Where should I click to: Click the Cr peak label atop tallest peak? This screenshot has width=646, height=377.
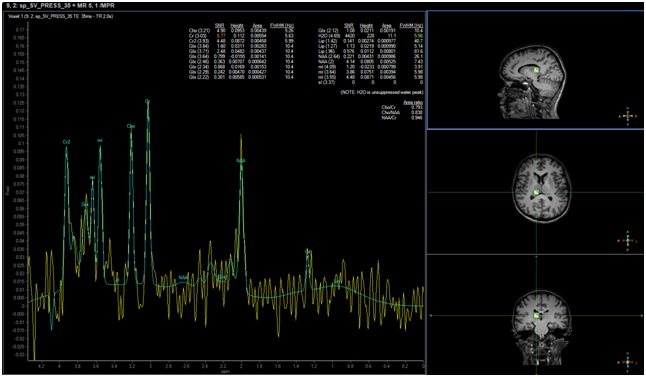coord(147,101)
